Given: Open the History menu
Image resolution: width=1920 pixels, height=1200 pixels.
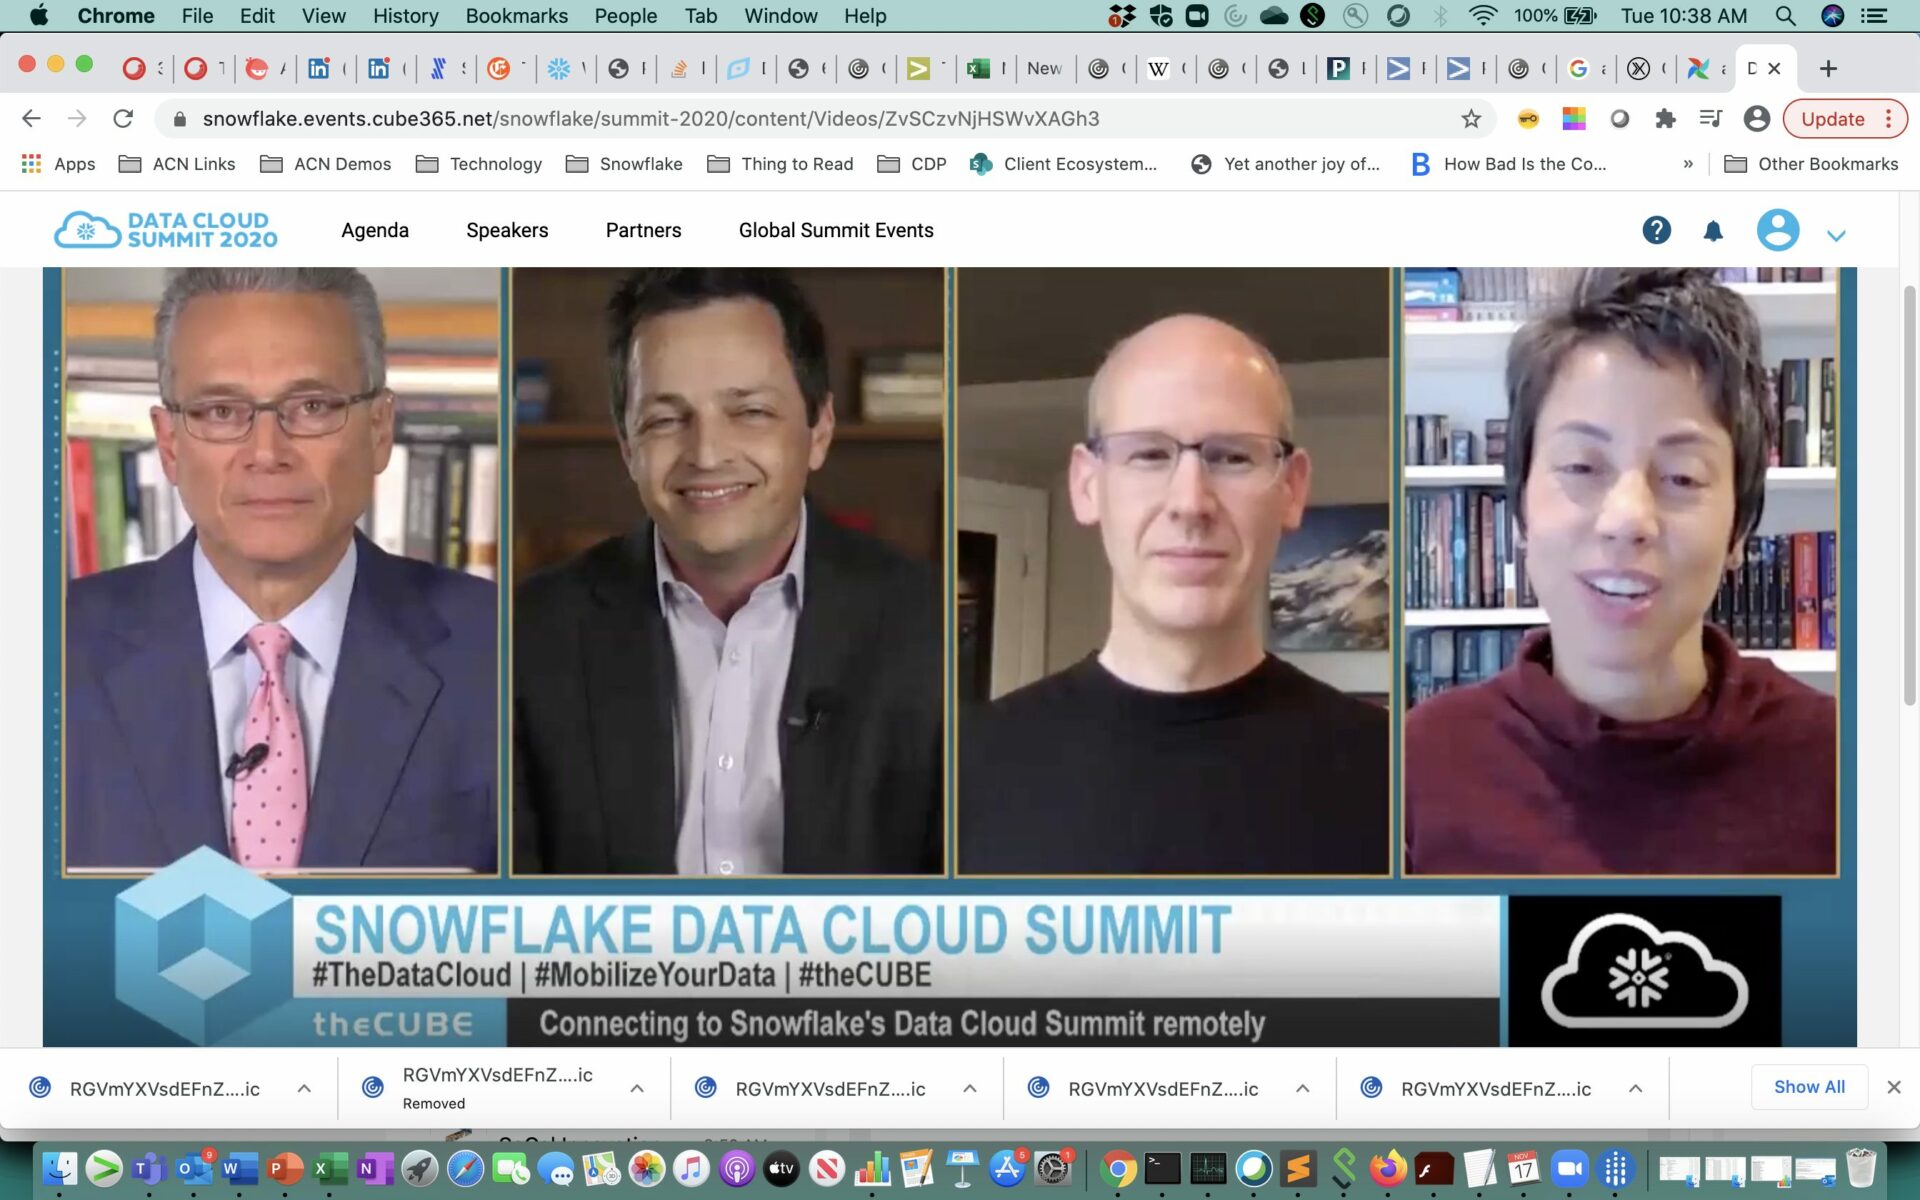Looking at the screenshot, I should pyautogui.click(x=405, y=16).
